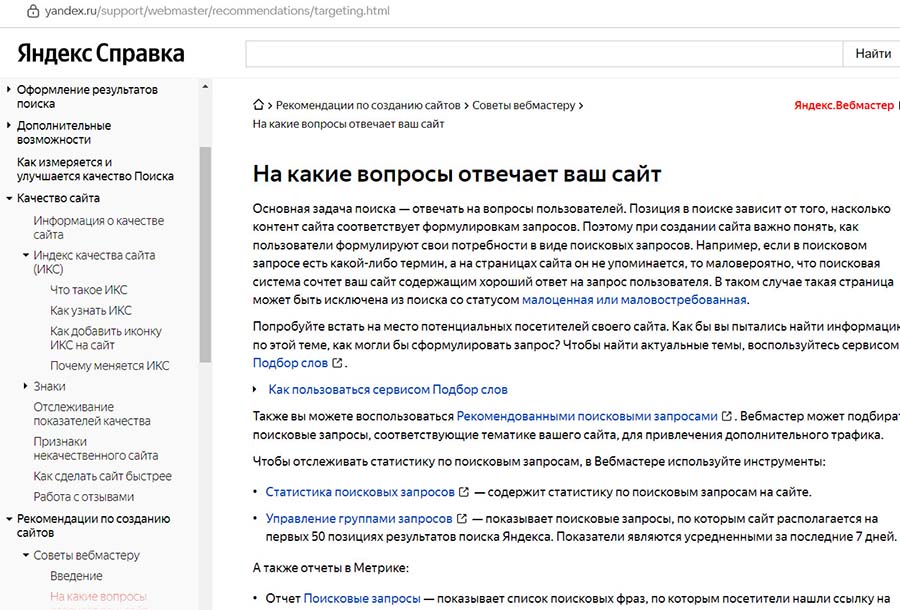Collapse the Качество сайта sidebar section
This screenshot has width=900, height=610.
tap(8, 197)
